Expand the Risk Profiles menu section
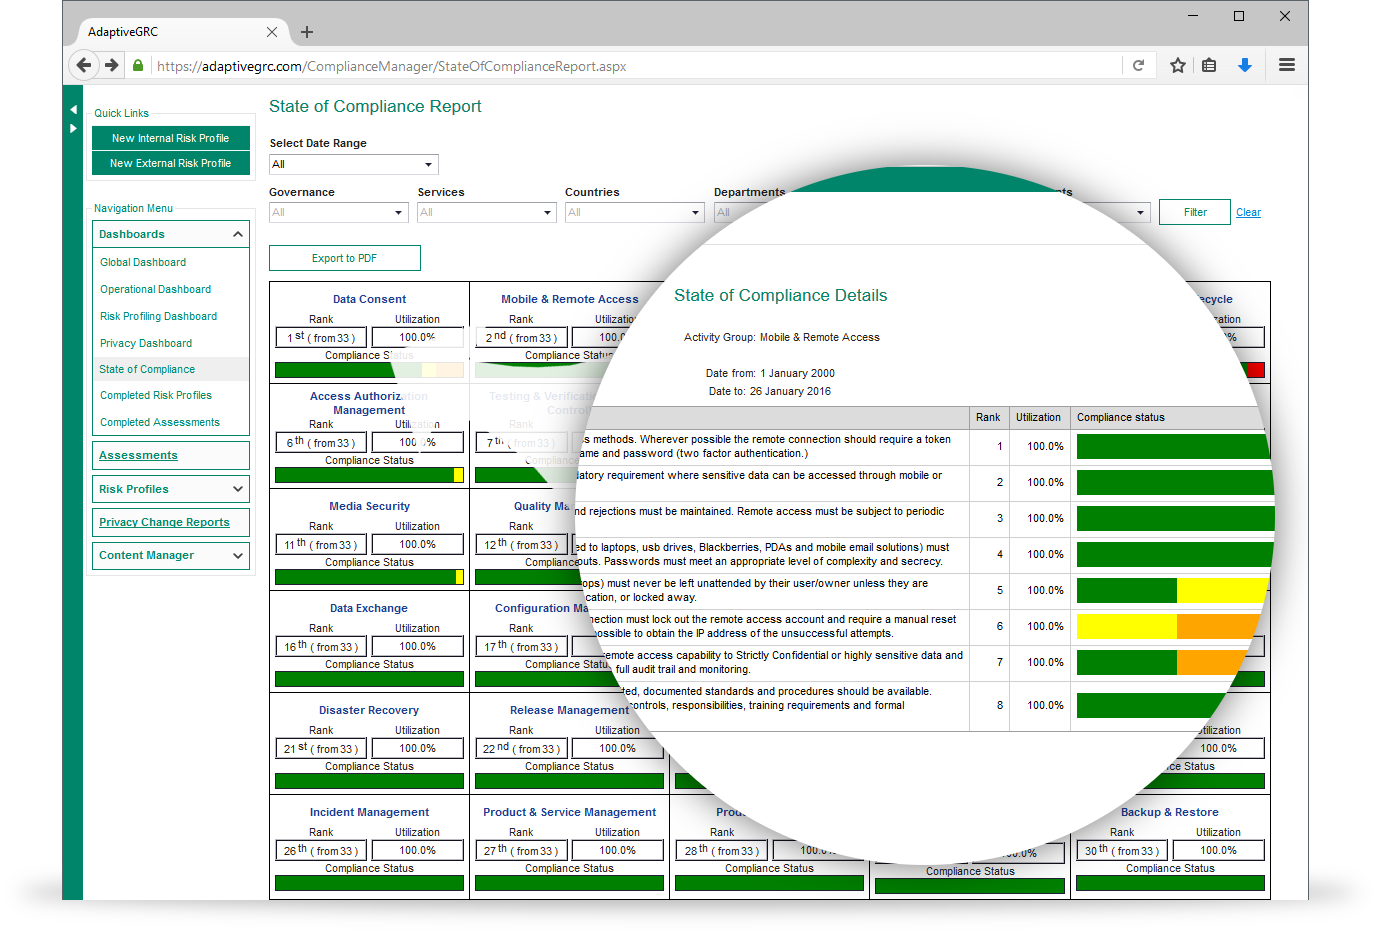 pos(237,489)
